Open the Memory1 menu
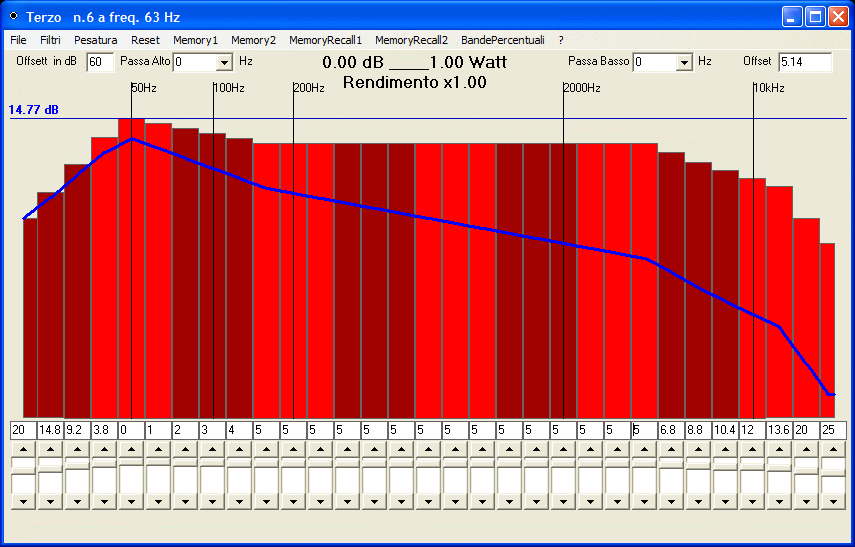855x547 pixels. [x=195, y=40]
